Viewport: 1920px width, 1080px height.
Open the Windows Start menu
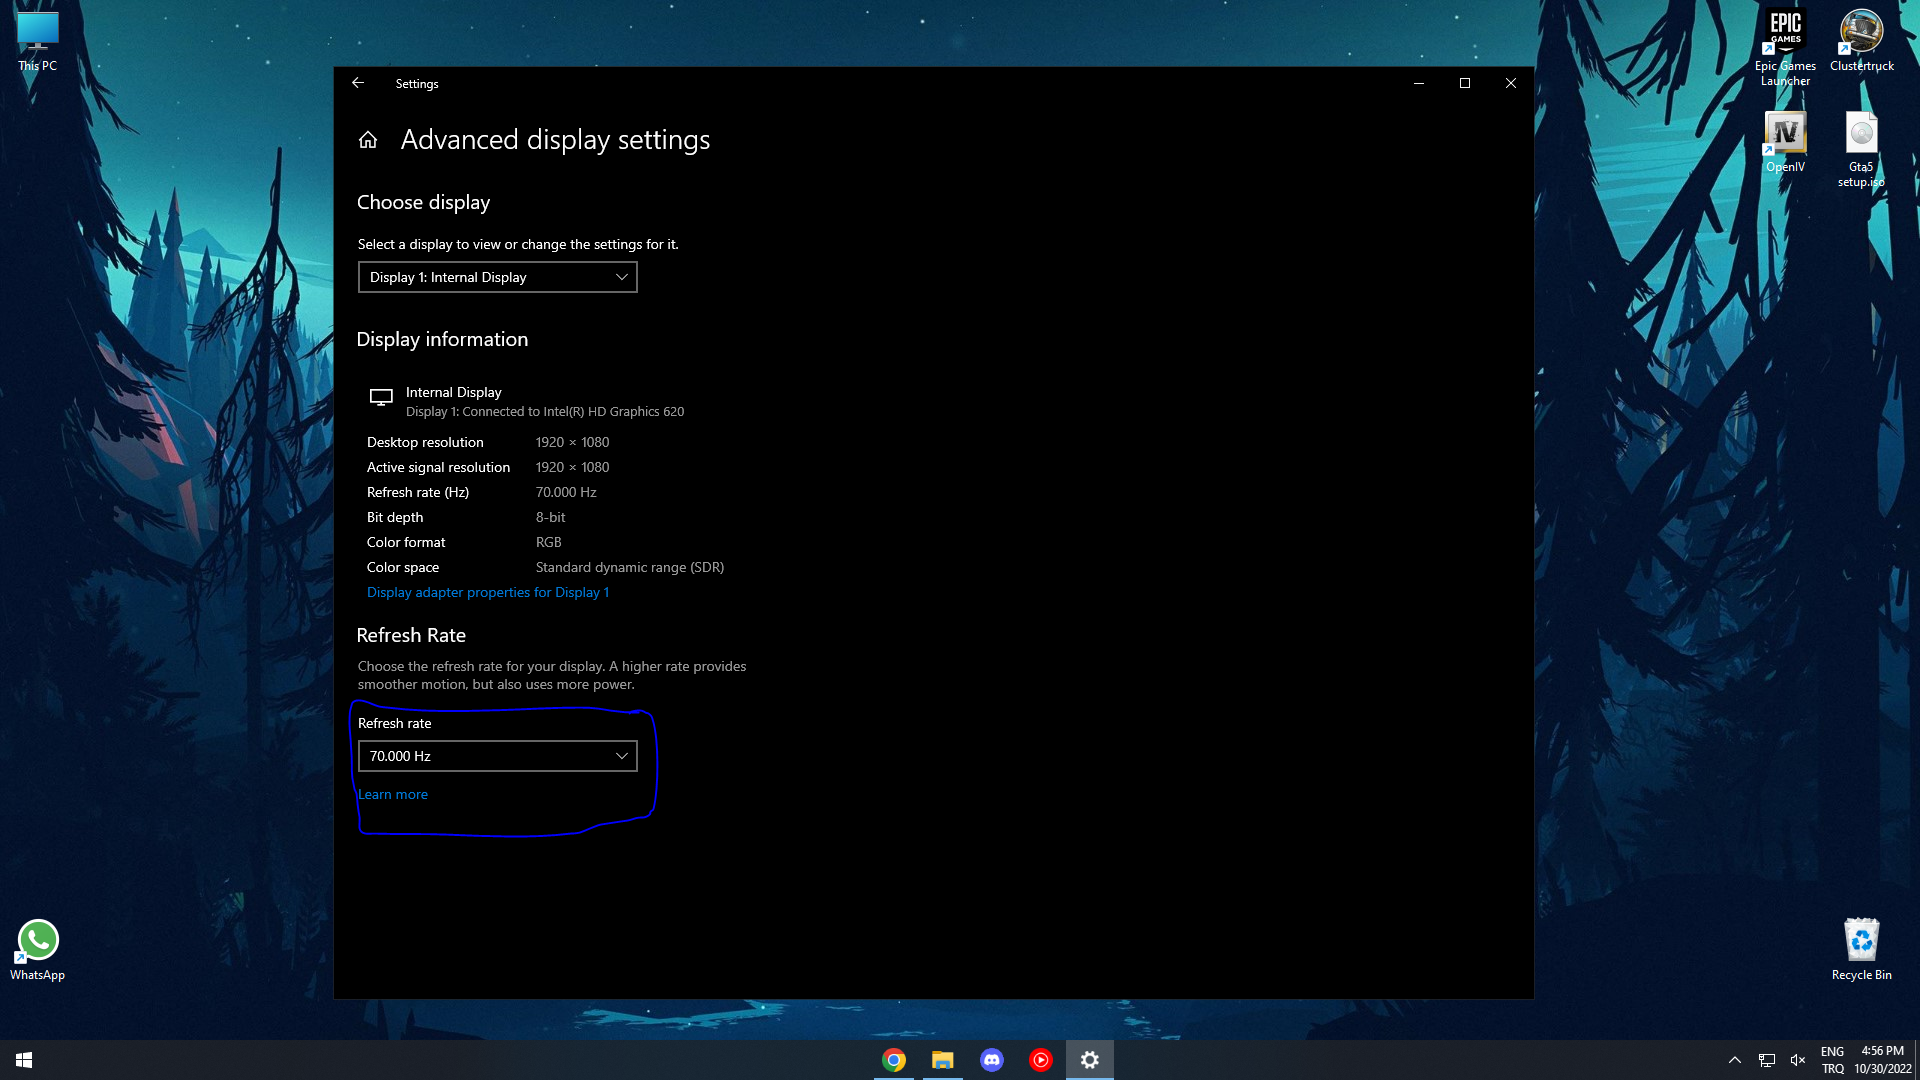click(24, 1060)
